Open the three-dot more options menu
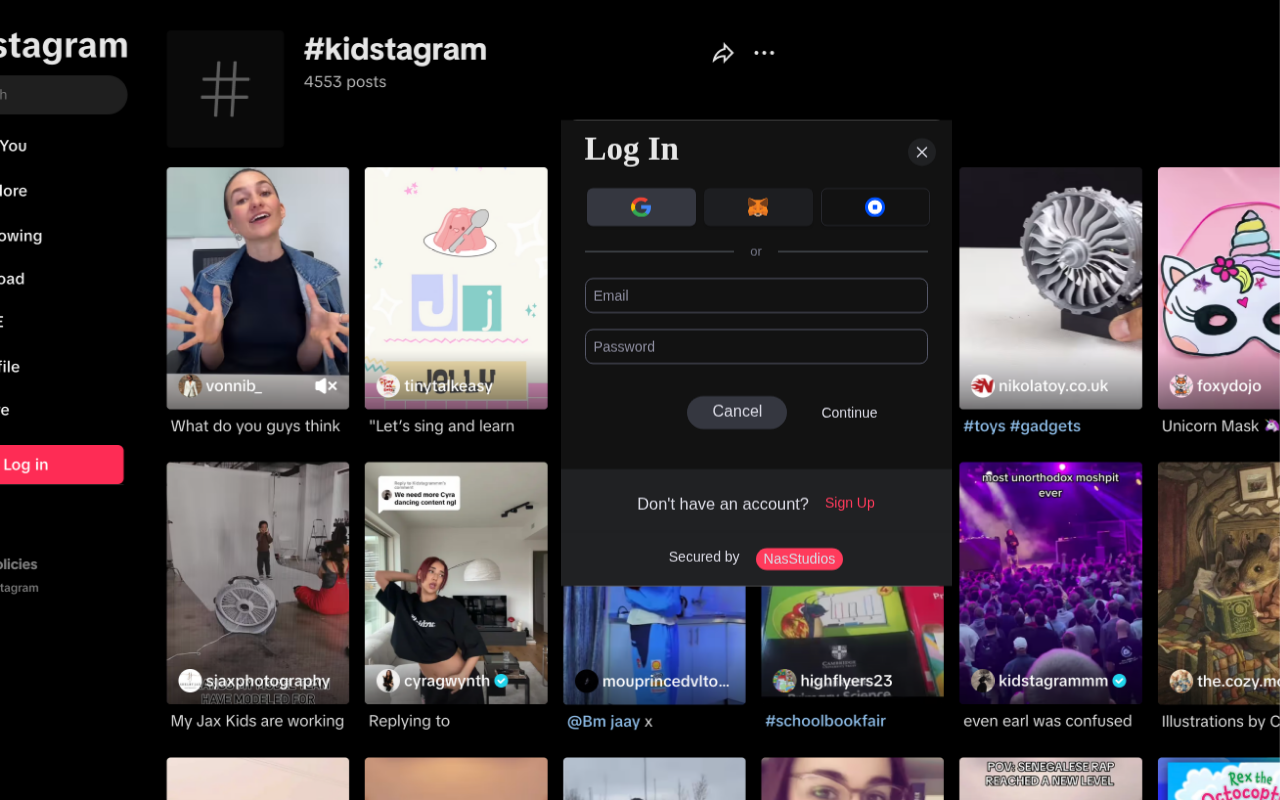Viewport: 1280px width, 800px height. (764, 53)
